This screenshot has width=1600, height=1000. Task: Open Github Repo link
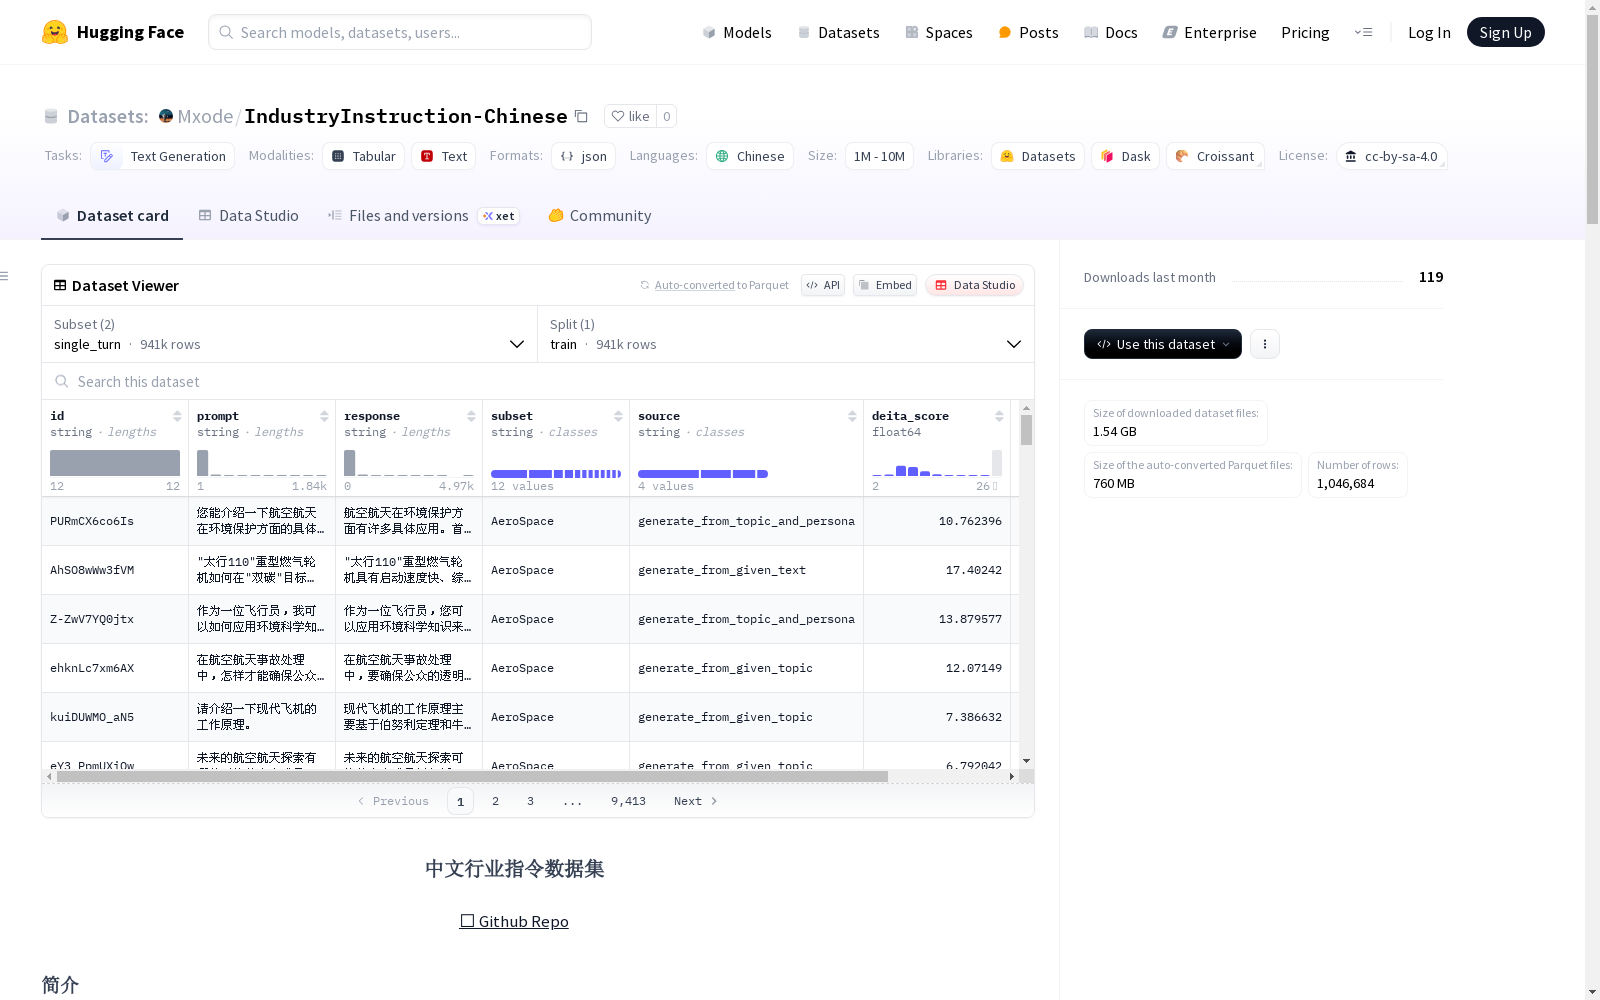514,921
